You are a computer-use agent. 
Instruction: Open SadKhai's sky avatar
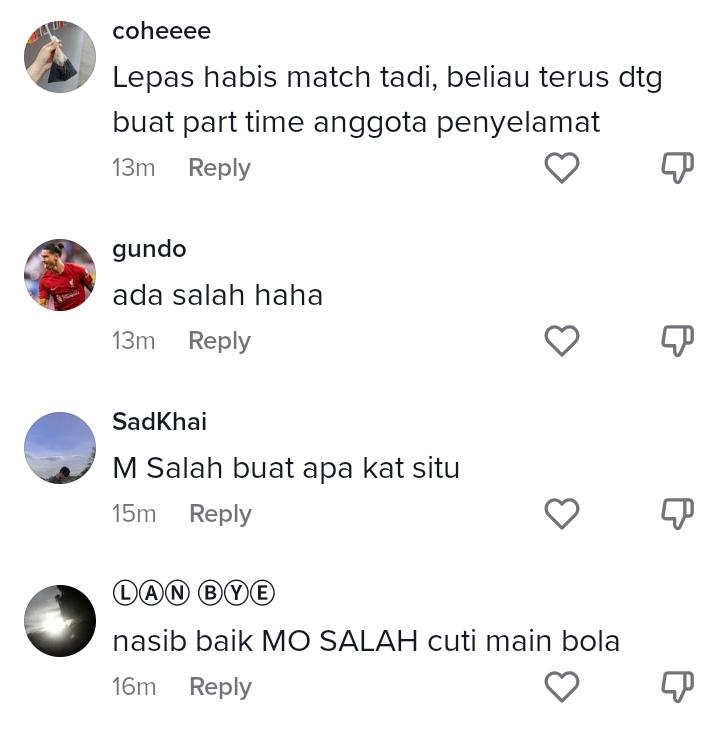[x=60, y=448]
